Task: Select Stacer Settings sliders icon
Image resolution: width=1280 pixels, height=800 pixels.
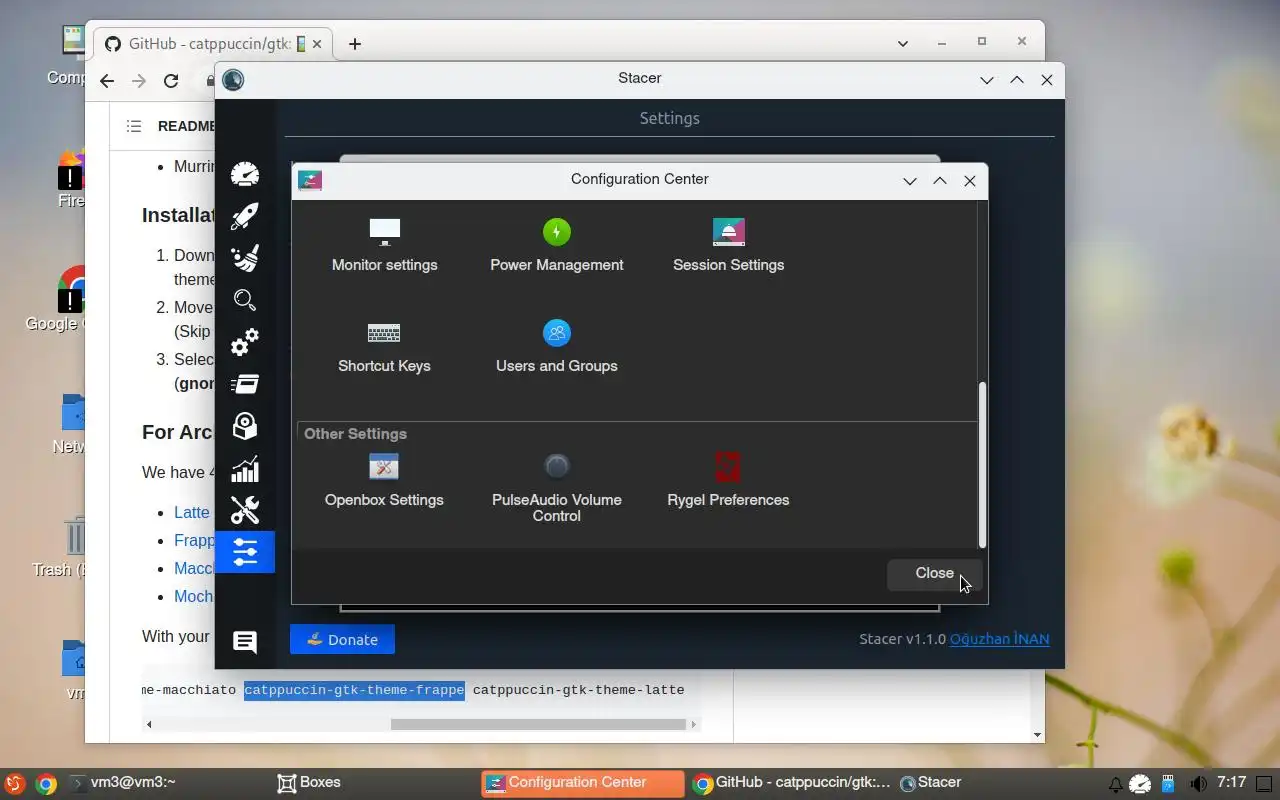Action: click(x=245, y=552)
